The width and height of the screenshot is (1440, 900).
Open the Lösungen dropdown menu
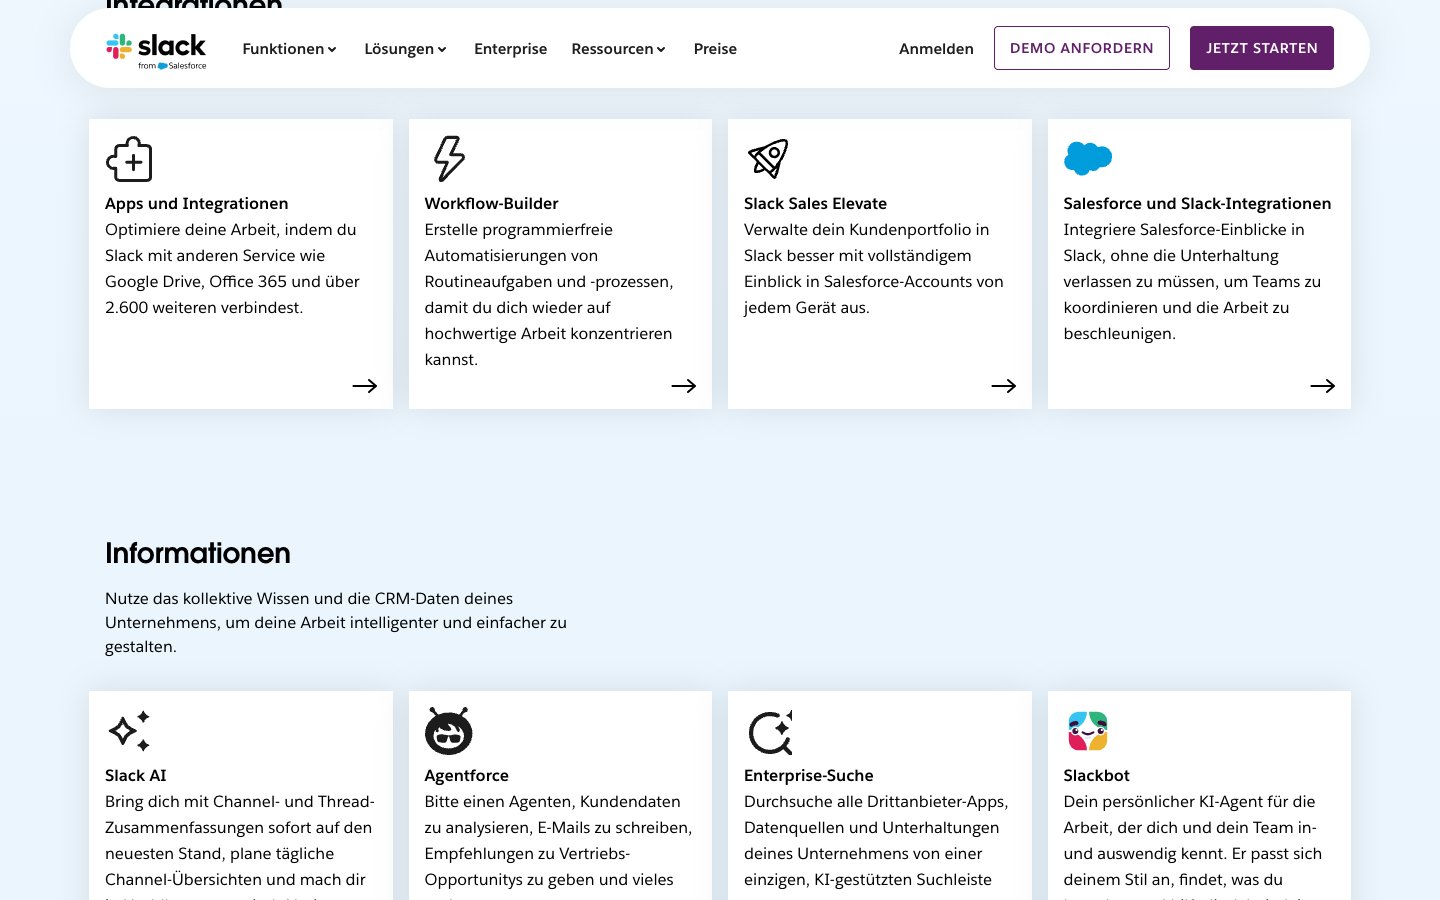pos(405,49)
